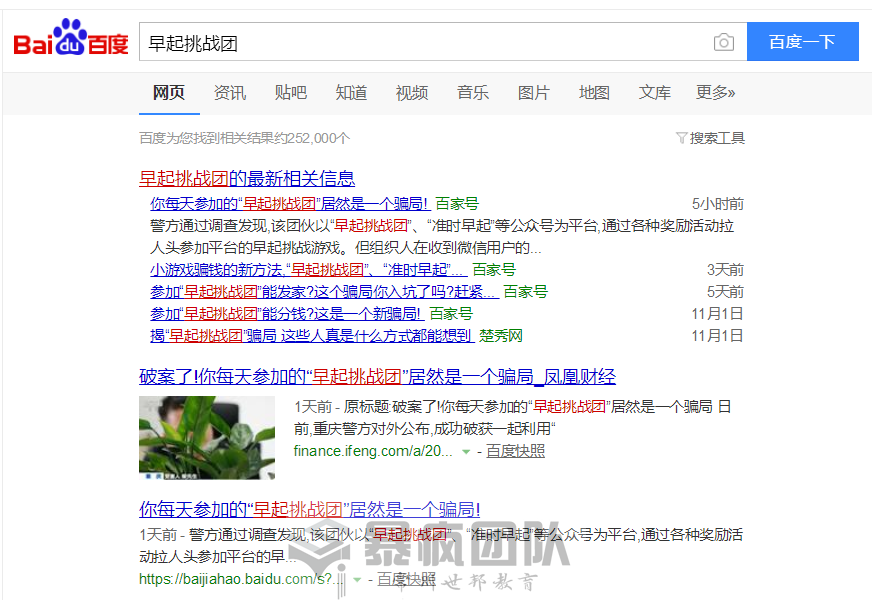Image resolution: width=872 pixels, height=600 pixels.
Task: Click the baijiahao.baidu.com result URL
Action: tap(242, 579)
